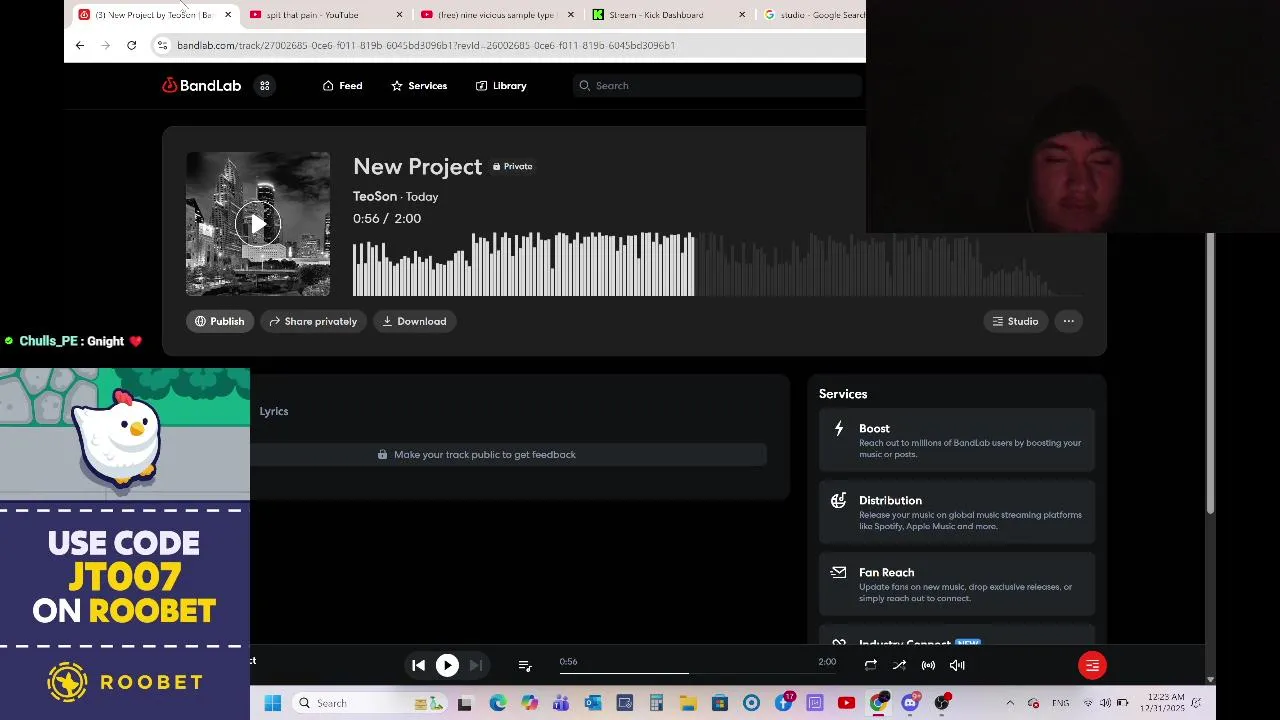Open the project in Studio
The image size is (1280, 720).
[x=1015, y=321]
